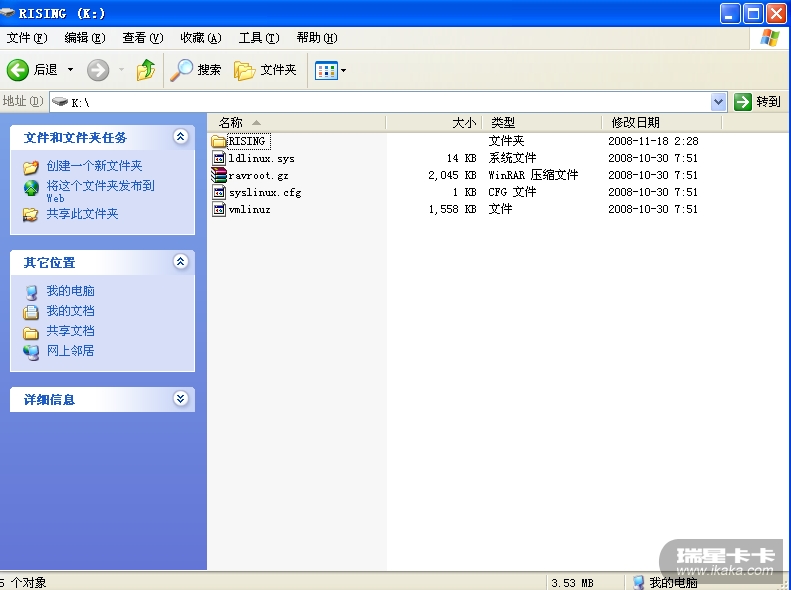Click the 网上邻居 network icon

click(31, 352)
